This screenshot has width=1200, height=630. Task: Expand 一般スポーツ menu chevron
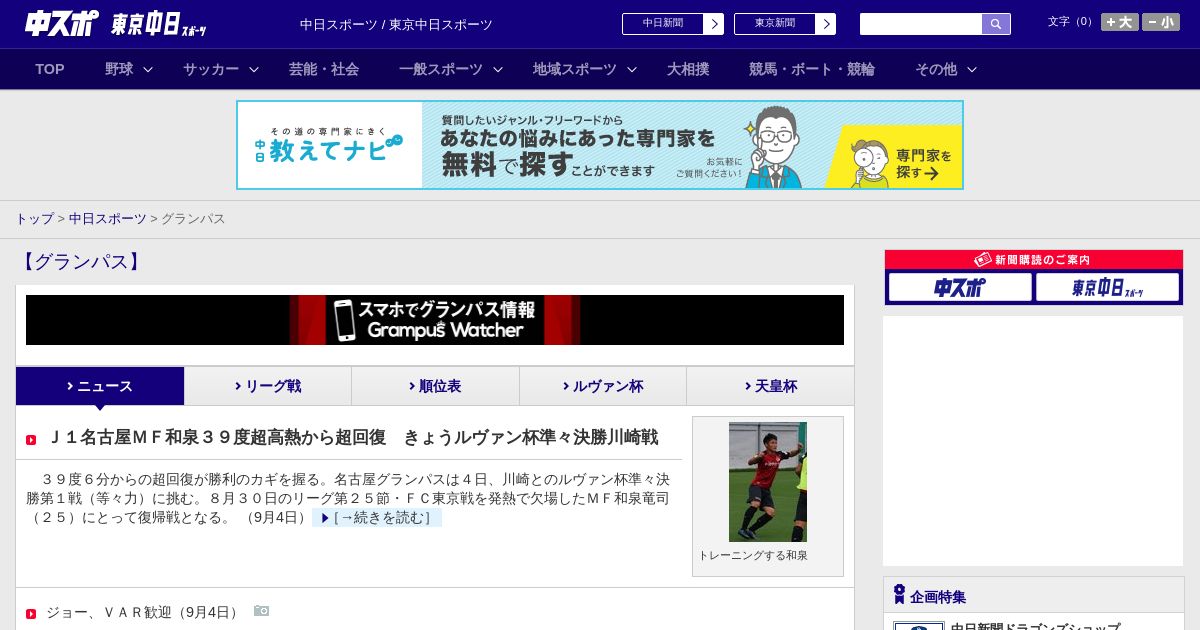498,70
